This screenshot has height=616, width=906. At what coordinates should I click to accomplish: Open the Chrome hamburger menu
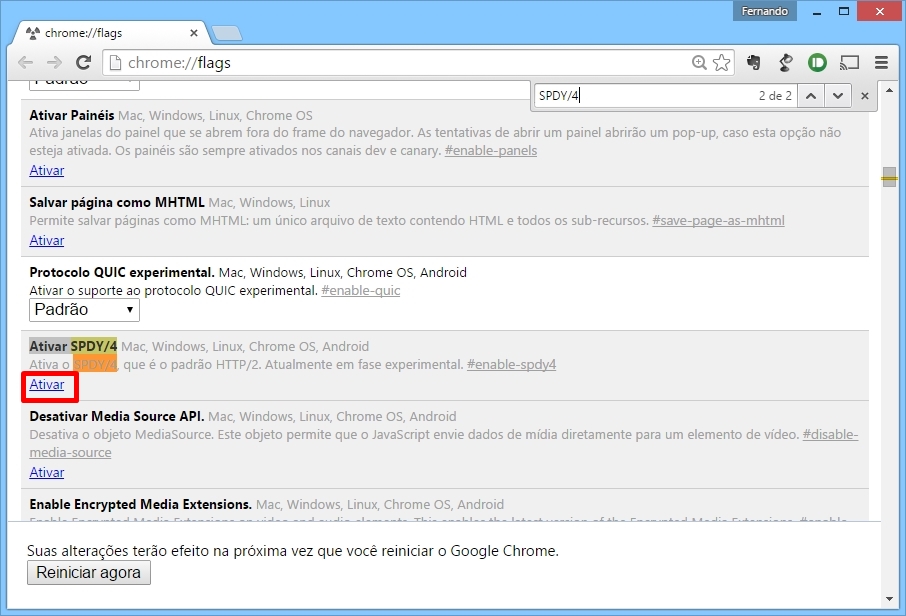tap(881, 62)
